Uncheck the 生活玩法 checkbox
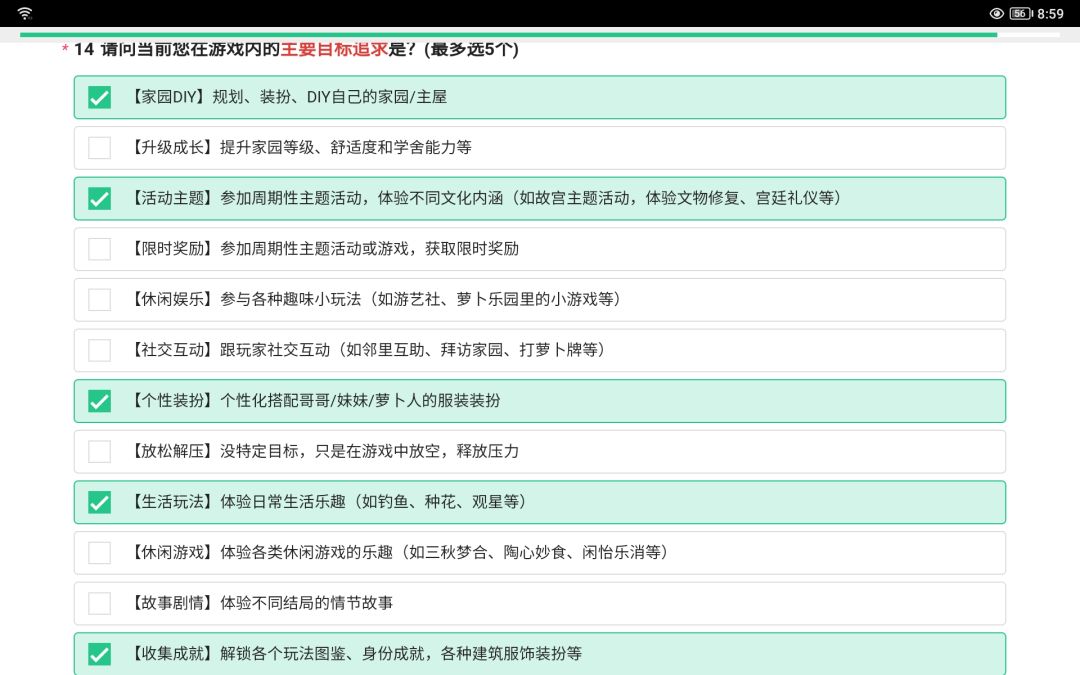The height and width of the screenshot is (675, 1080). click(99, 502)
